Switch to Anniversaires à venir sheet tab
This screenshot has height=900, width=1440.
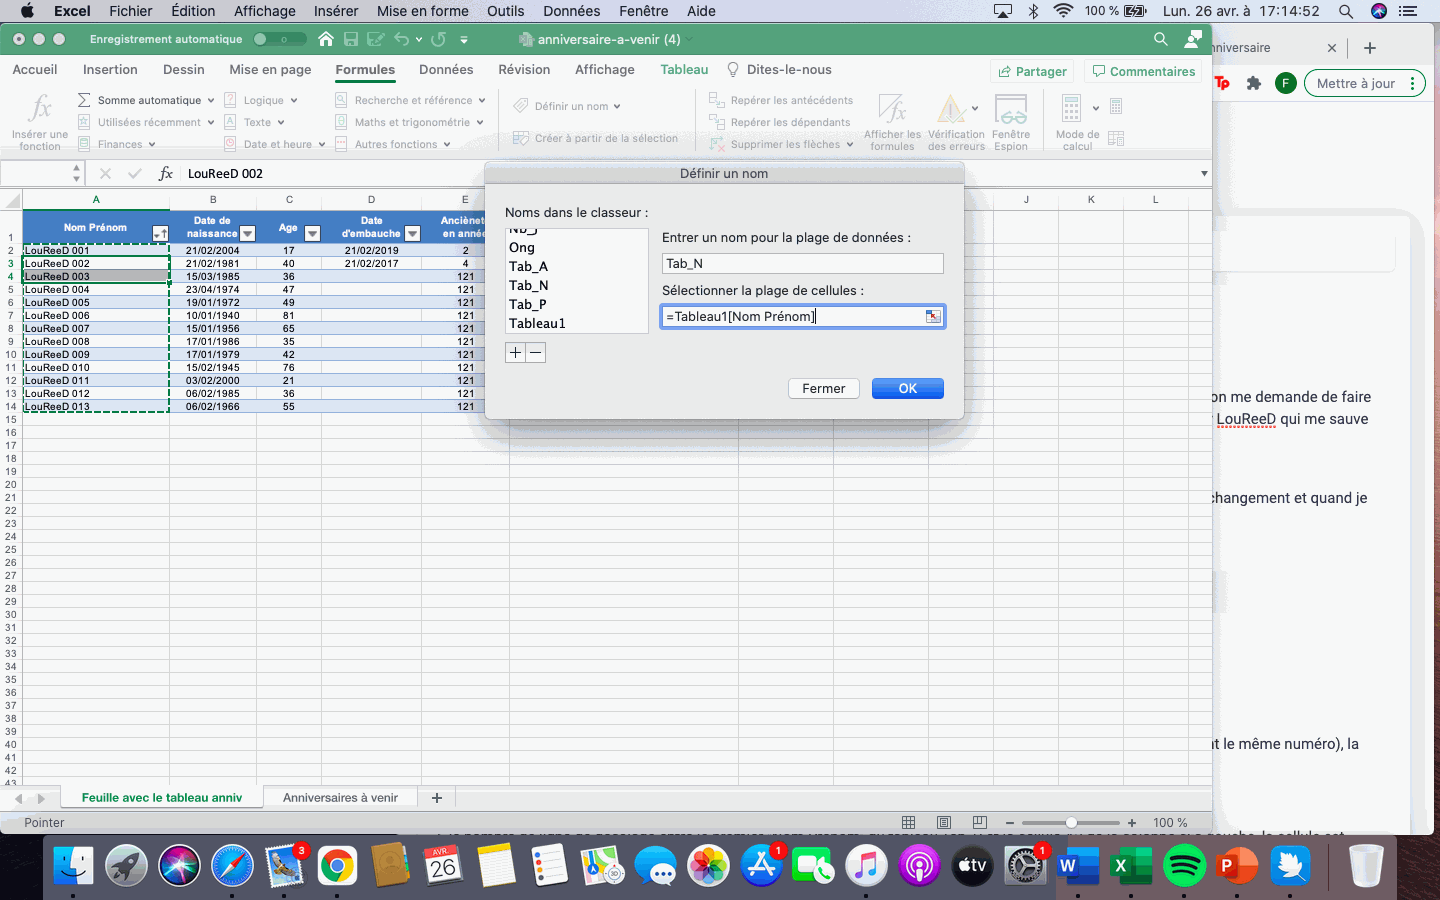(340, 797)
